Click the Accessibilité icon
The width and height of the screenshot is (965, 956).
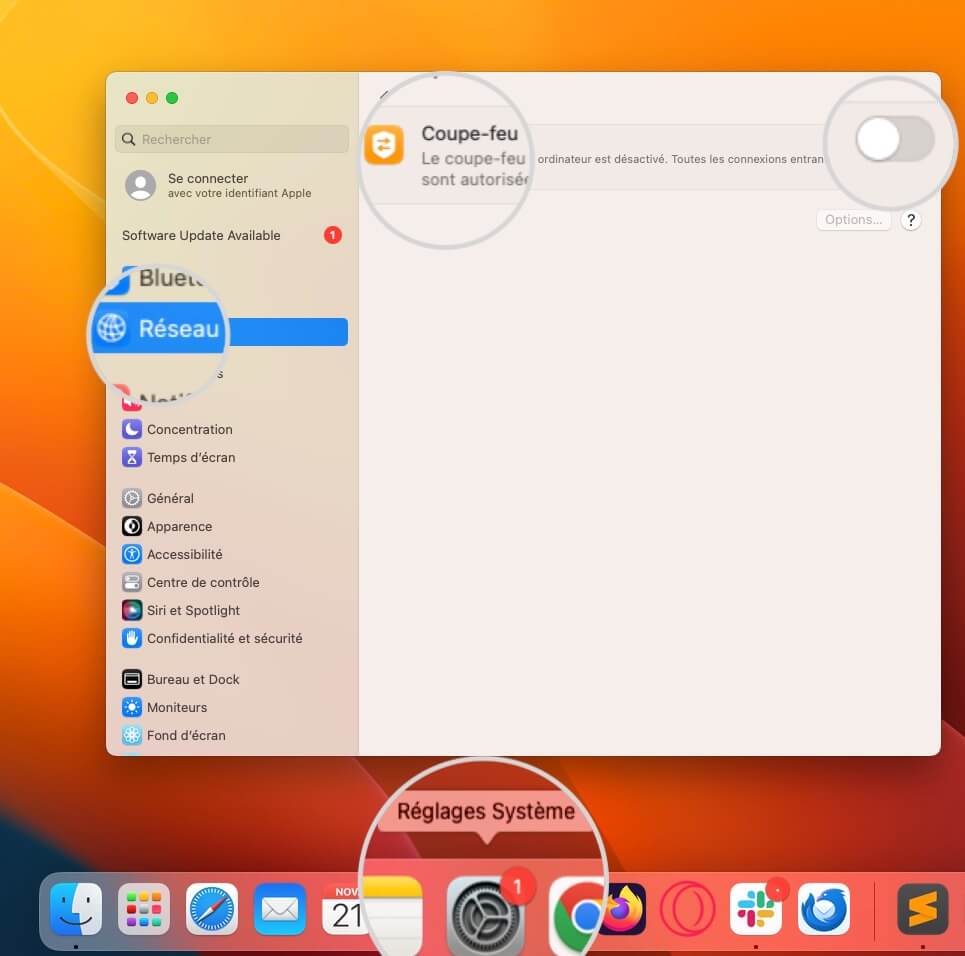132,554
